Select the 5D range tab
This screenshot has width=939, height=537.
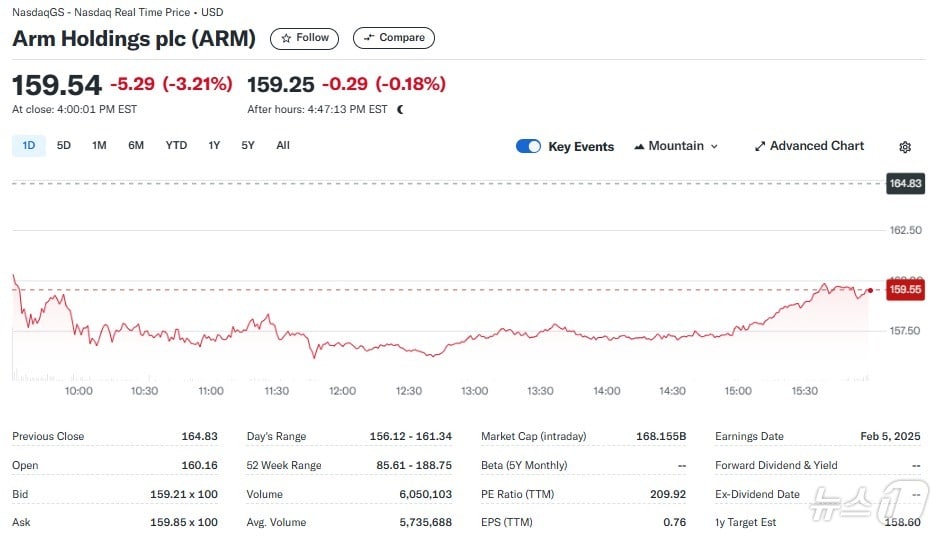tap(63, 145)
